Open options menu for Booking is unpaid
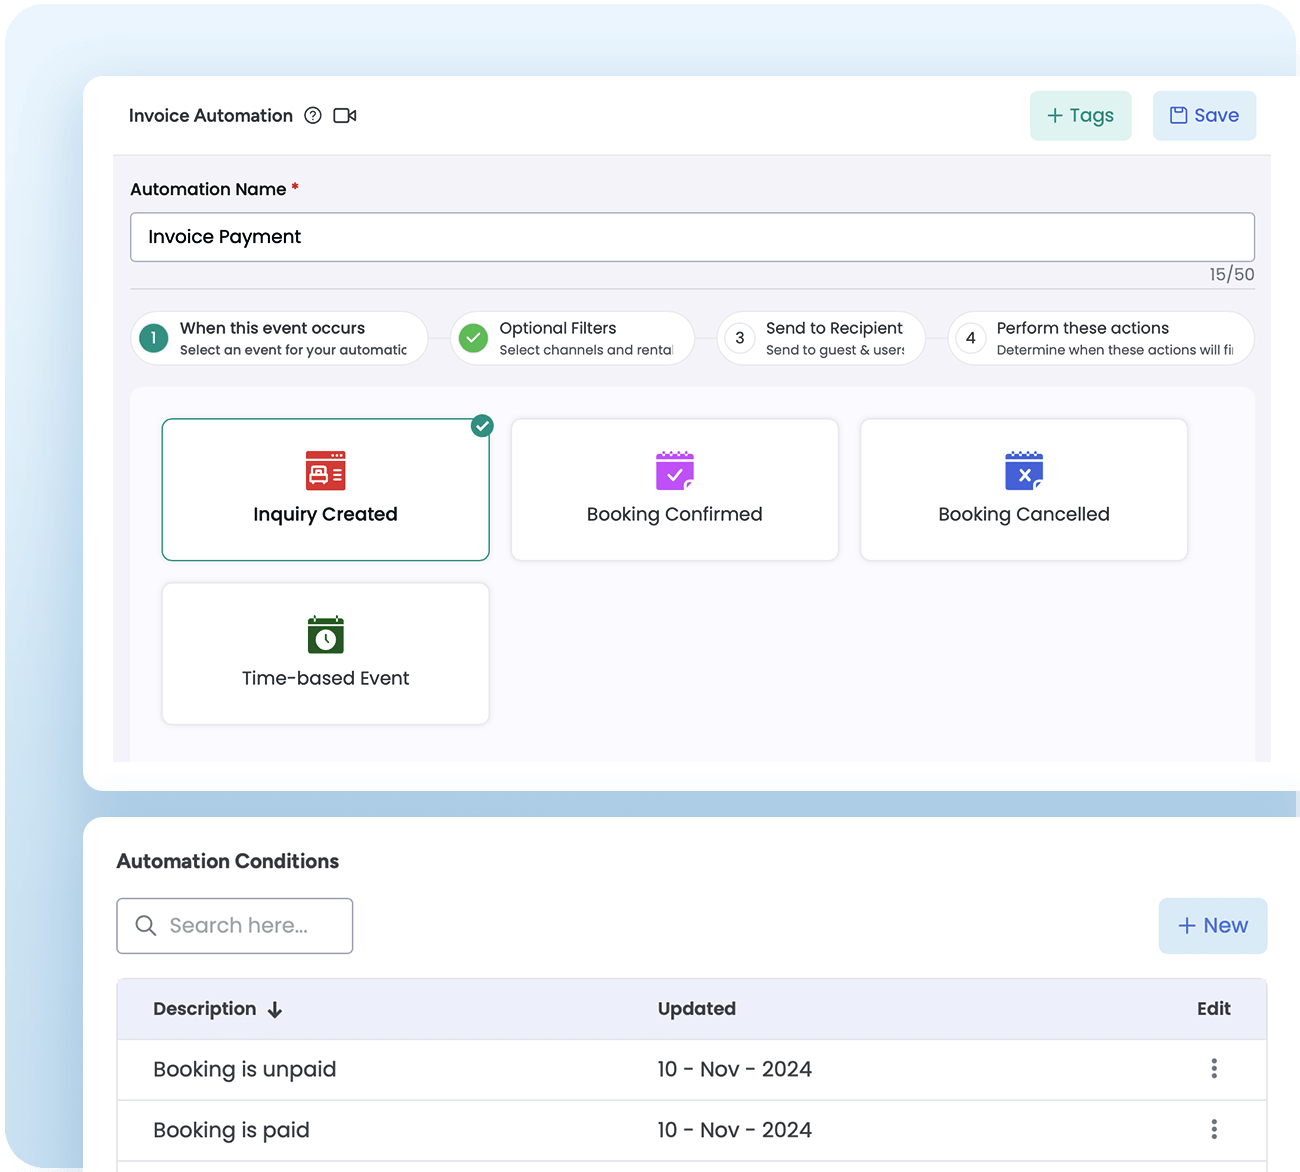1300x1172 pixels. tap(1214, 1069)
